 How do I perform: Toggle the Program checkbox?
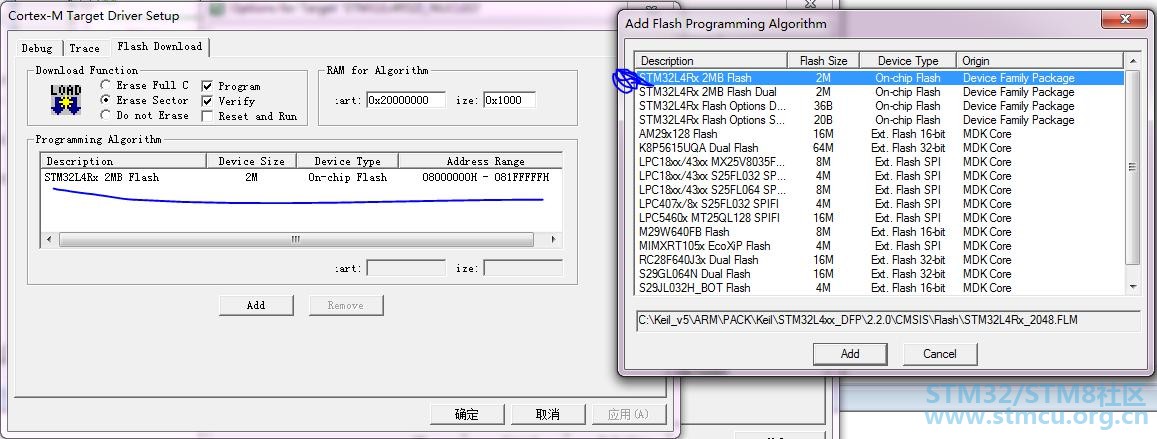(x=207, y=86)
